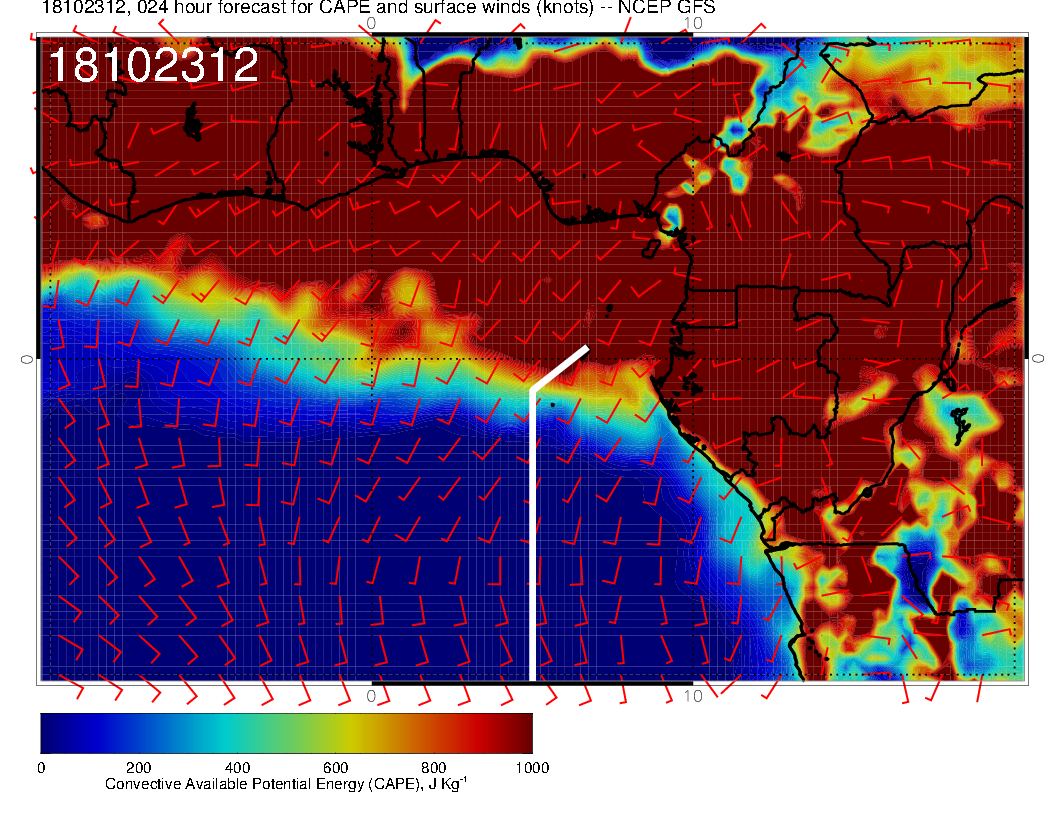Click the 1000 tick label under the colorbar
The height and width of the screenshot is (816, 1056).
(x=531, y=768)
